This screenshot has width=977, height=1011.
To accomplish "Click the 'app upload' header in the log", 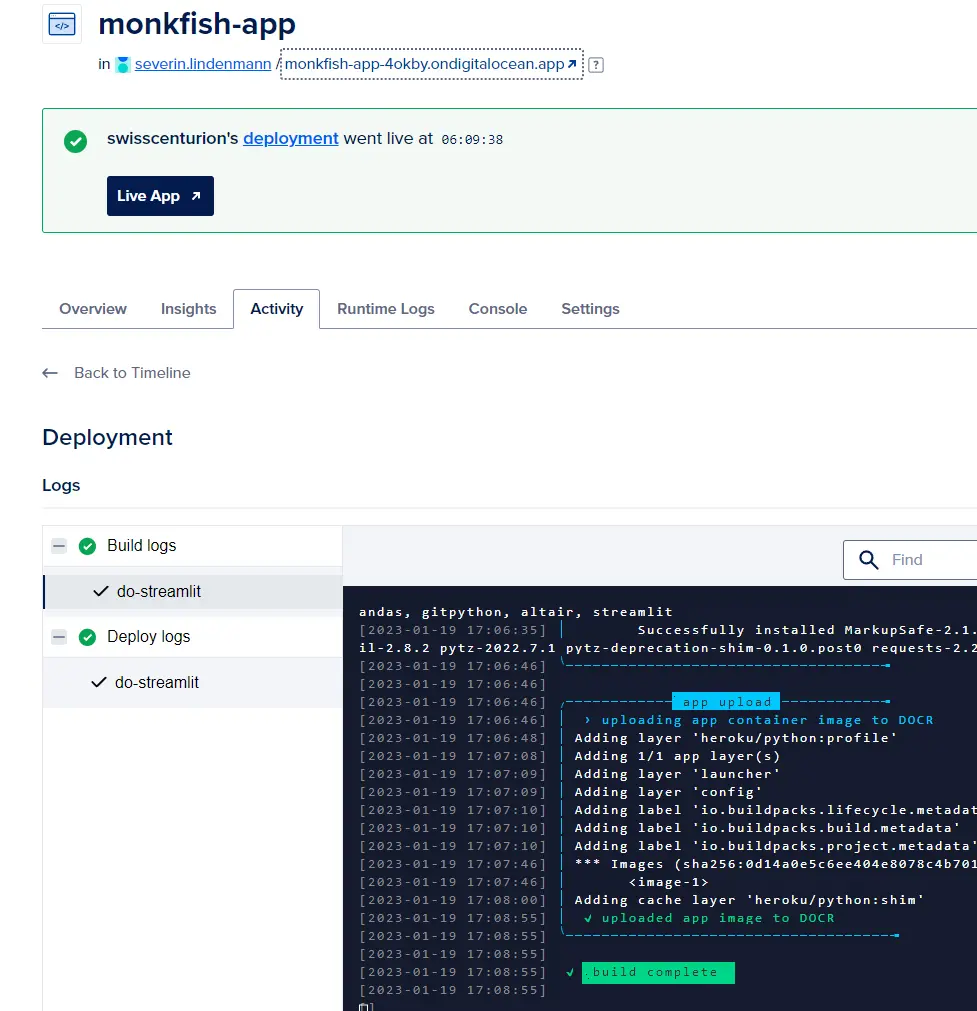I will pos(725,702).
